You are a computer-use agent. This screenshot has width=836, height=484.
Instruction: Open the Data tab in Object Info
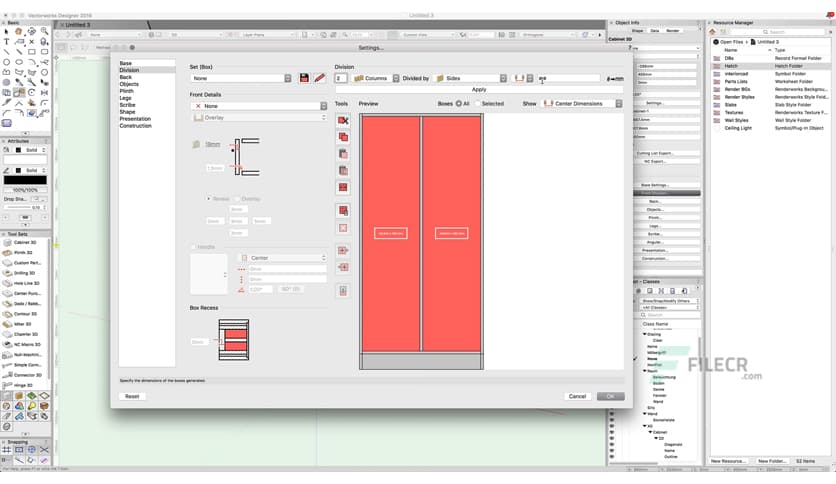point(655,31)
